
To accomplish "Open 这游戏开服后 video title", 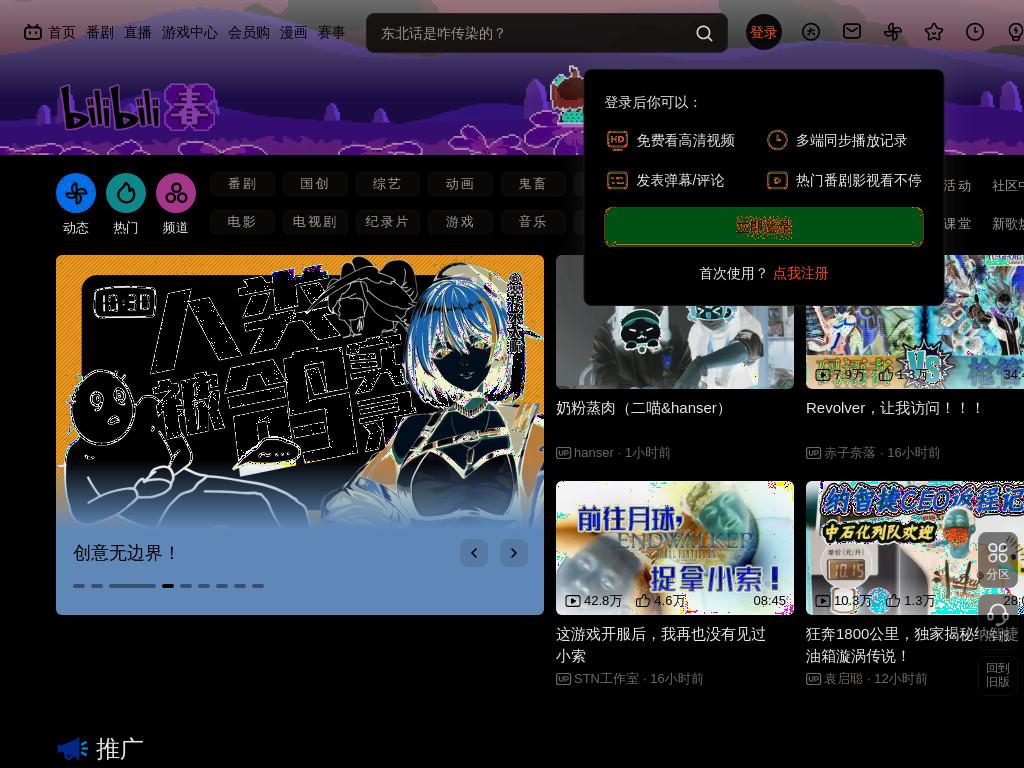I will click(660, 645).
